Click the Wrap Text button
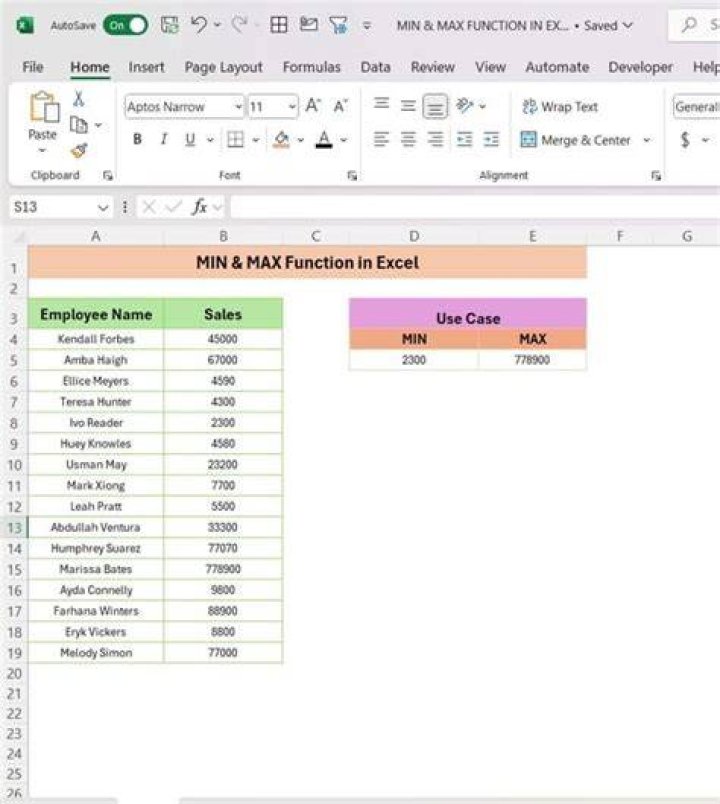 pos(559,107)
